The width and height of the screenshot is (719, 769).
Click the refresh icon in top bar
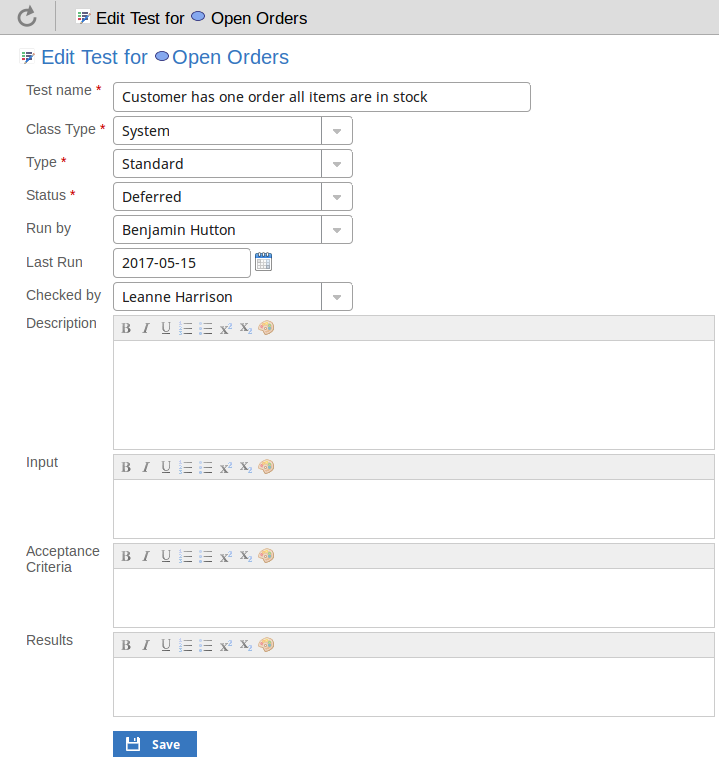coord(27,16)
